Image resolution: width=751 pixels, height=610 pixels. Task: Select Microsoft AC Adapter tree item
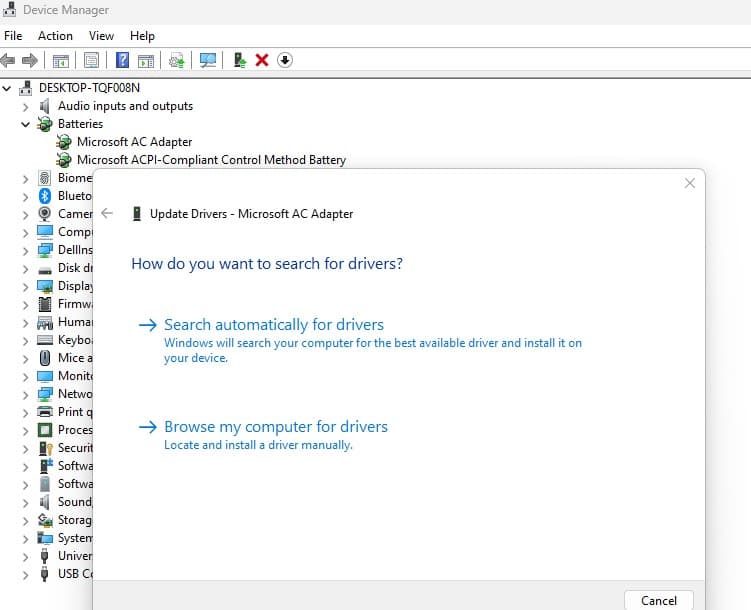tap(135, 142)
